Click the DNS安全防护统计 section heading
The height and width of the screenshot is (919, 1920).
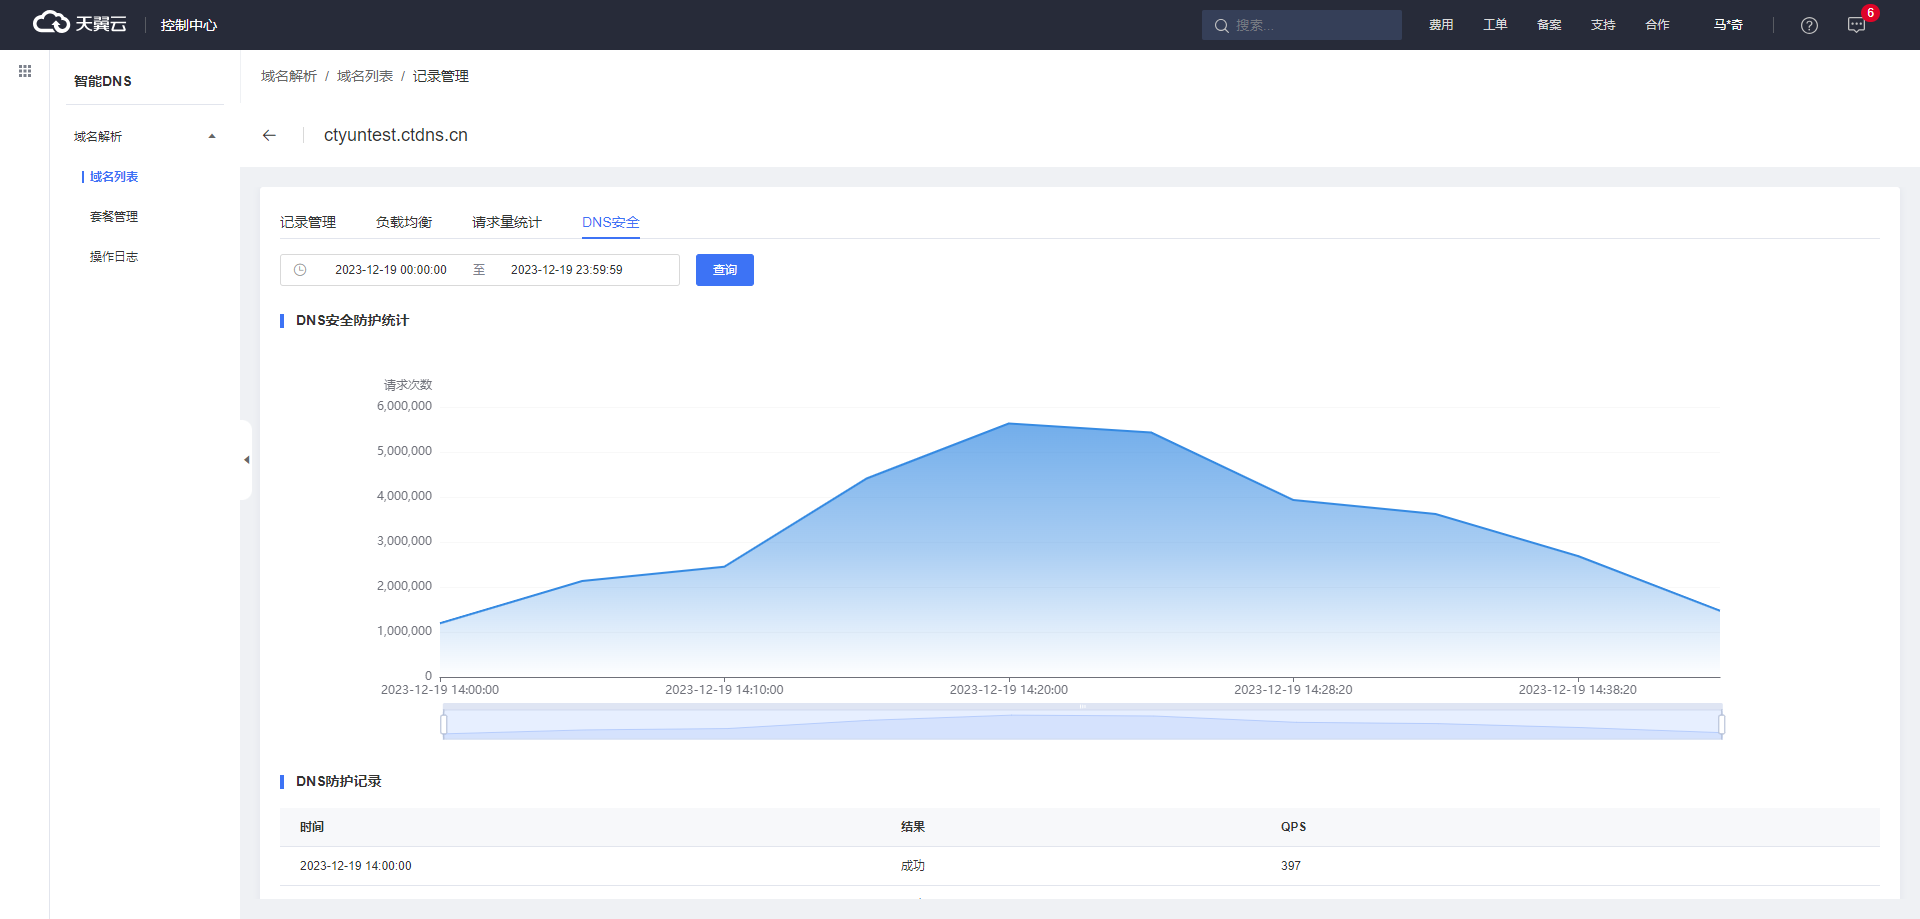point(352,320)
